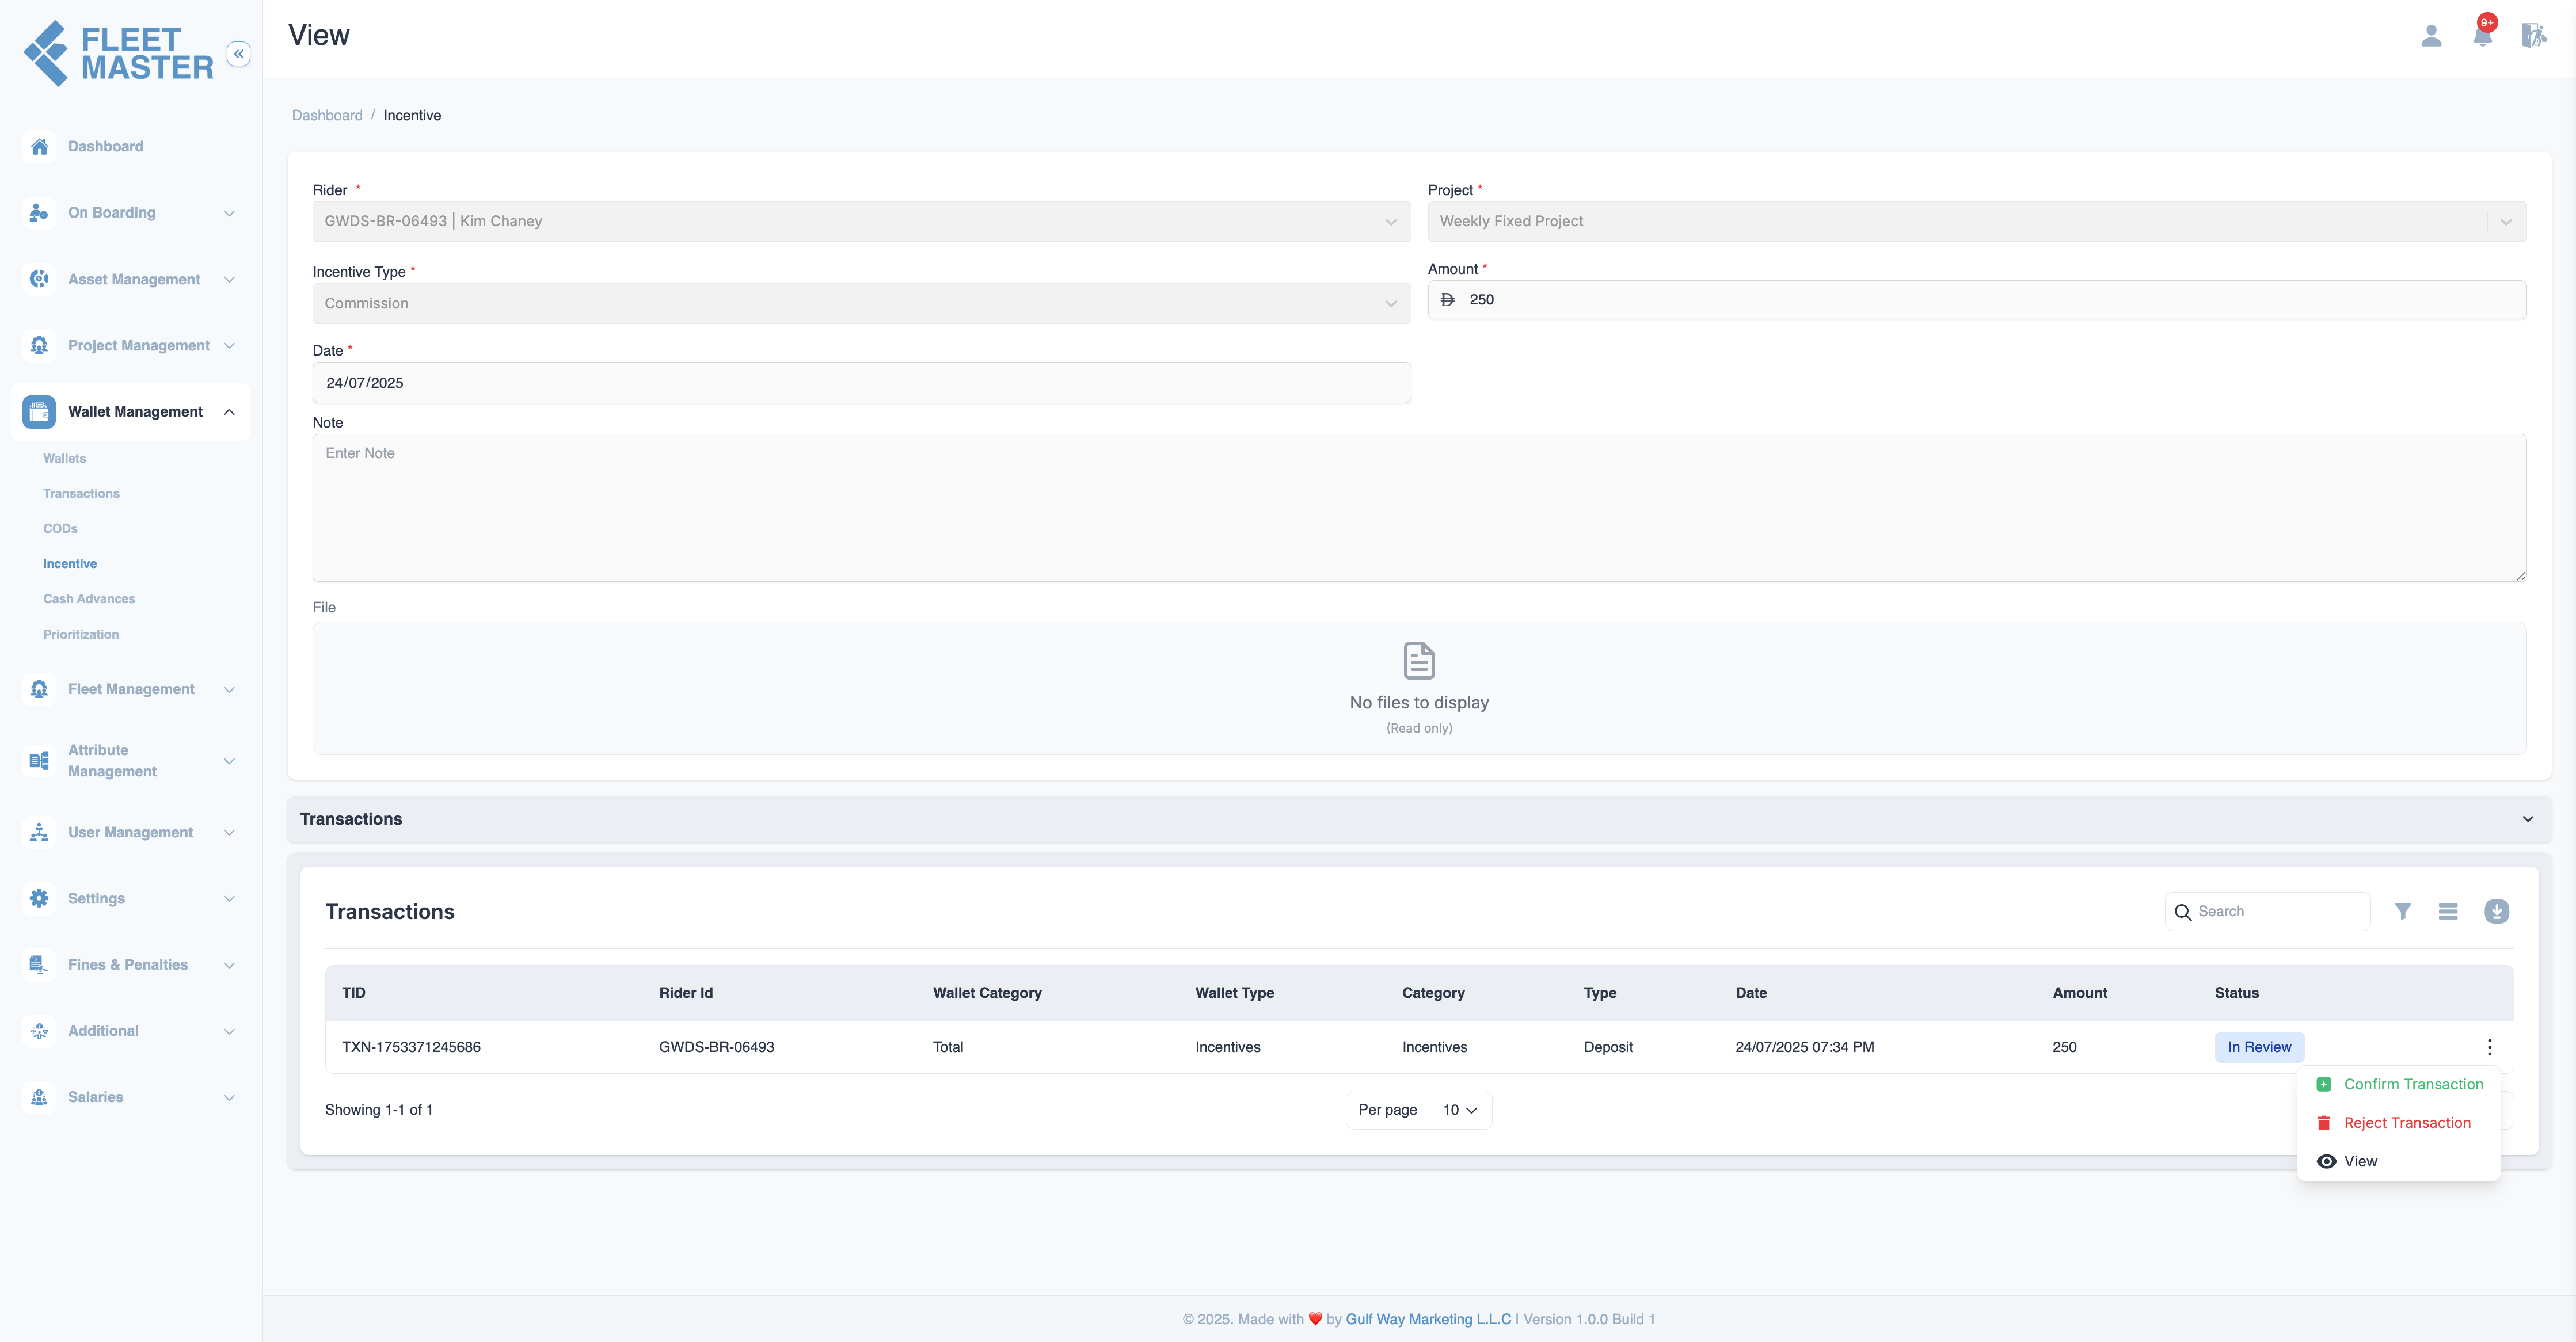Open the Dashboard sidebar item
The width and height of the screenshot is (2576, 1342).
pyautogui.click(x=105, y=147)
